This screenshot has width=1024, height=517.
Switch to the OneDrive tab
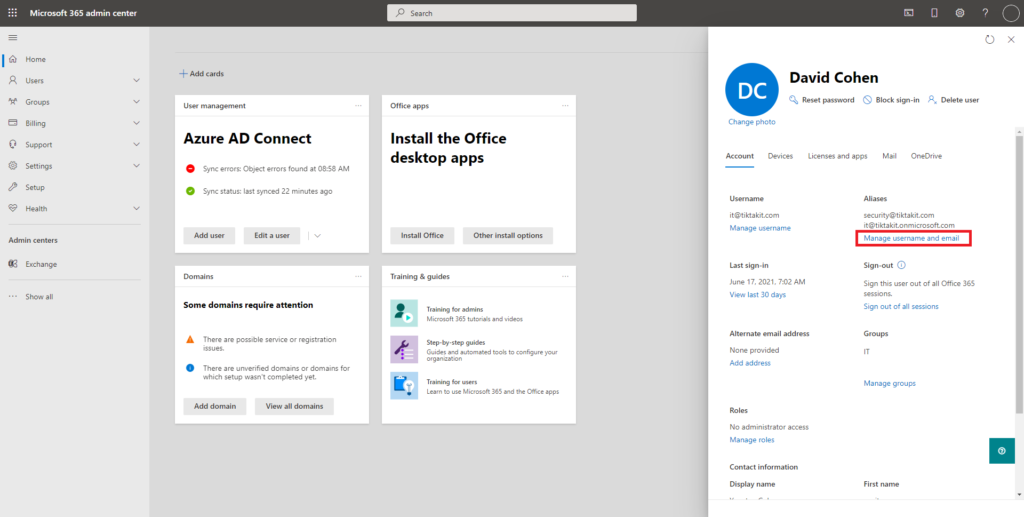927,156
